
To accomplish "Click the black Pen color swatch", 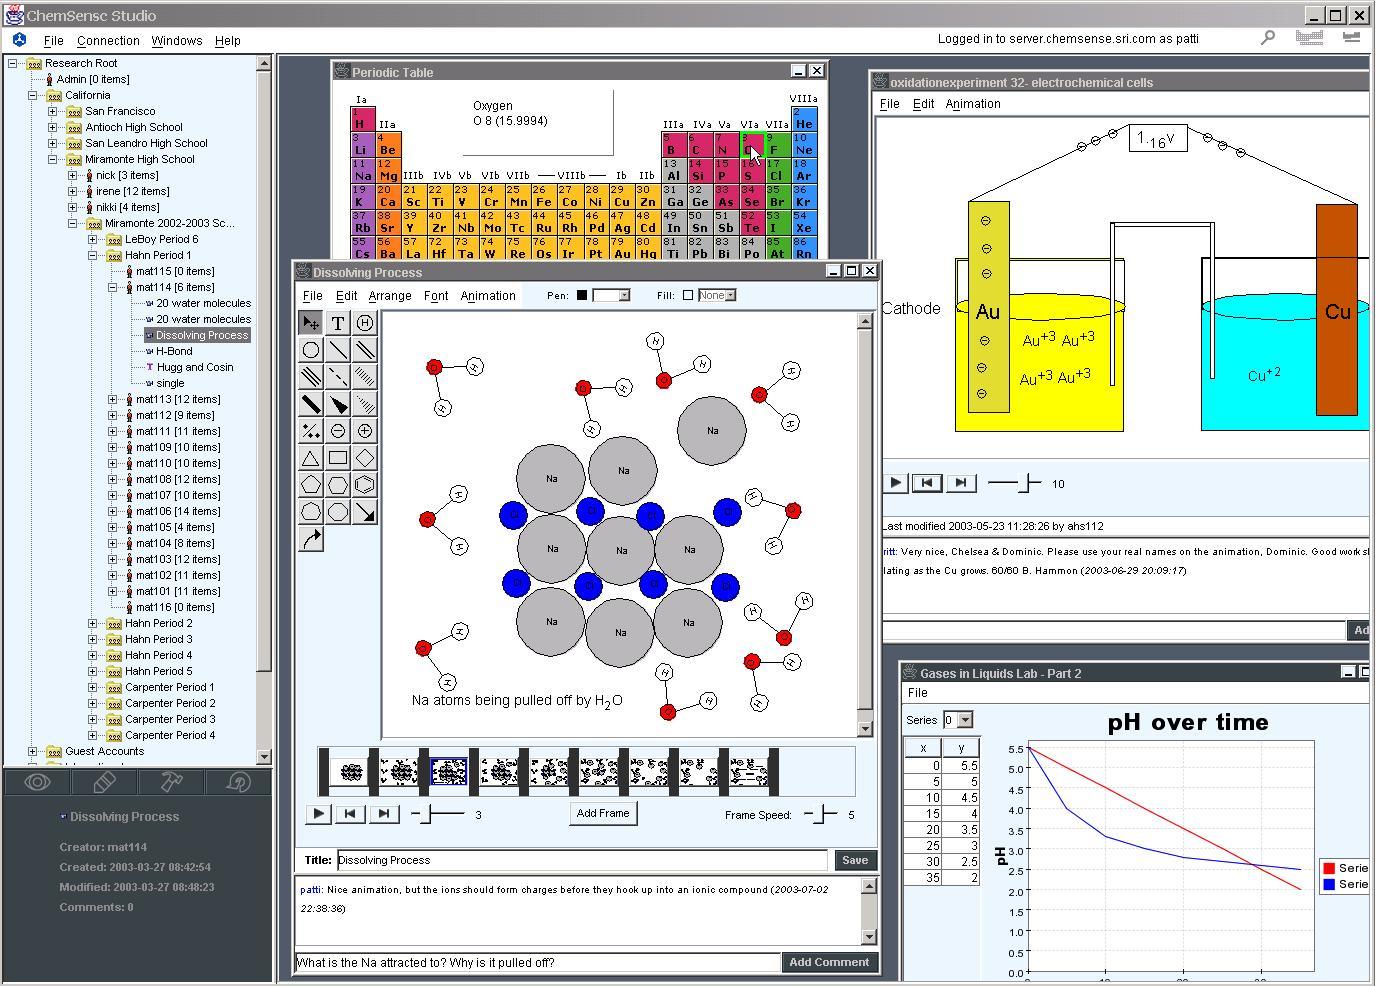I will coord(582,295).
